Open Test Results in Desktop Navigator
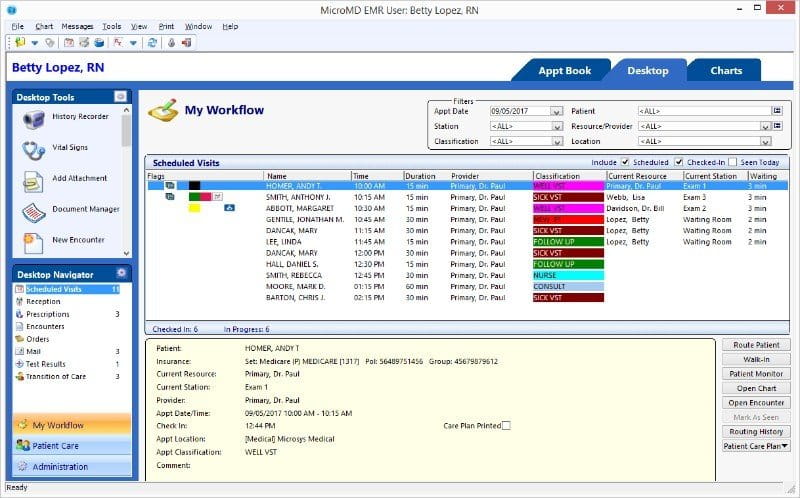 coord(45,364)
